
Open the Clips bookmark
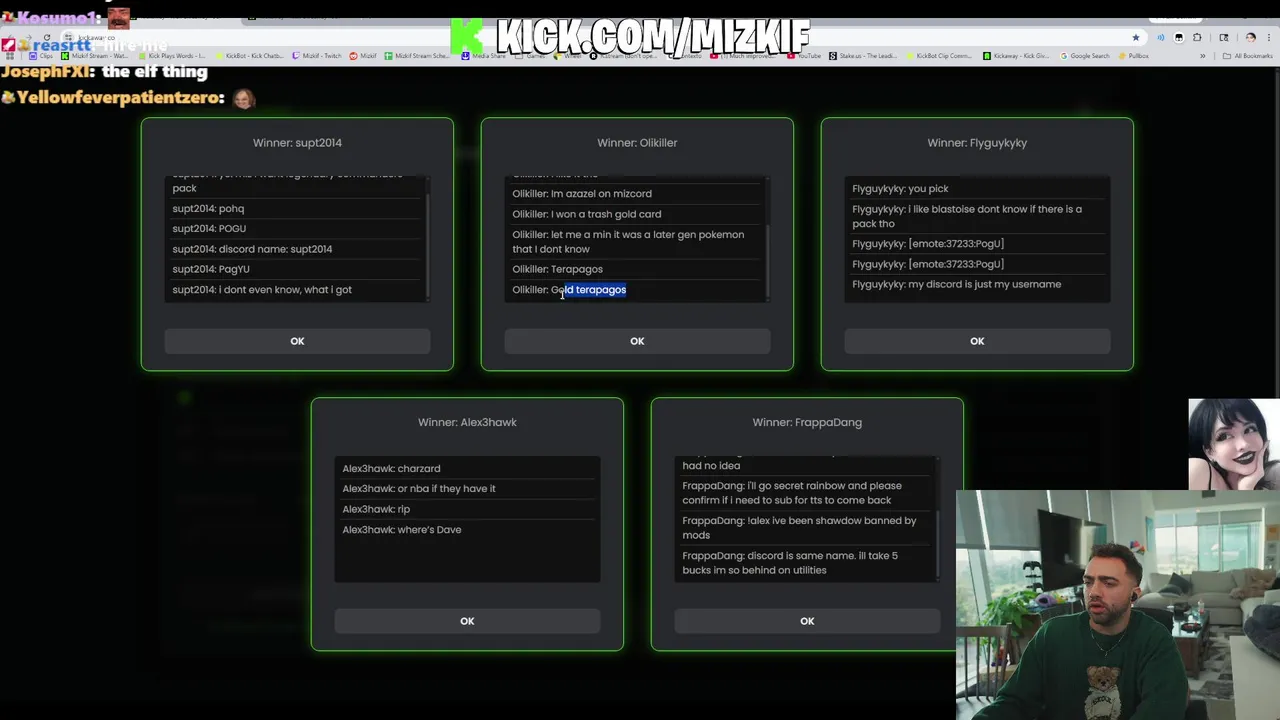42,56
